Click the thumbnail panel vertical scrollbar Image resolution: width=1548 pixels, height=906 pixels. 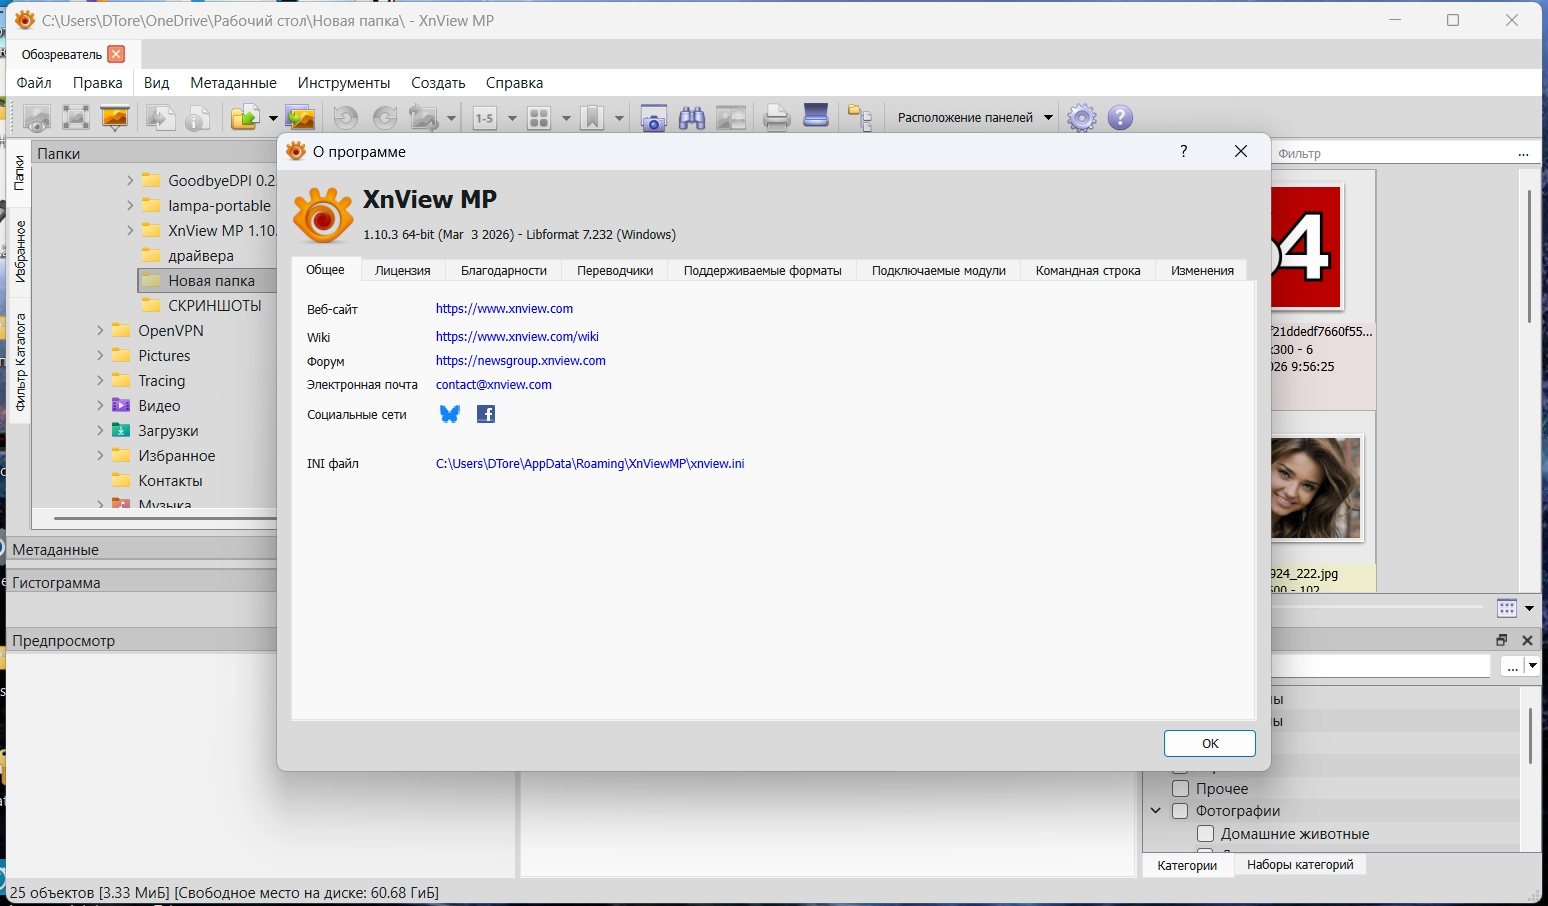click(x=1529, y=256)
